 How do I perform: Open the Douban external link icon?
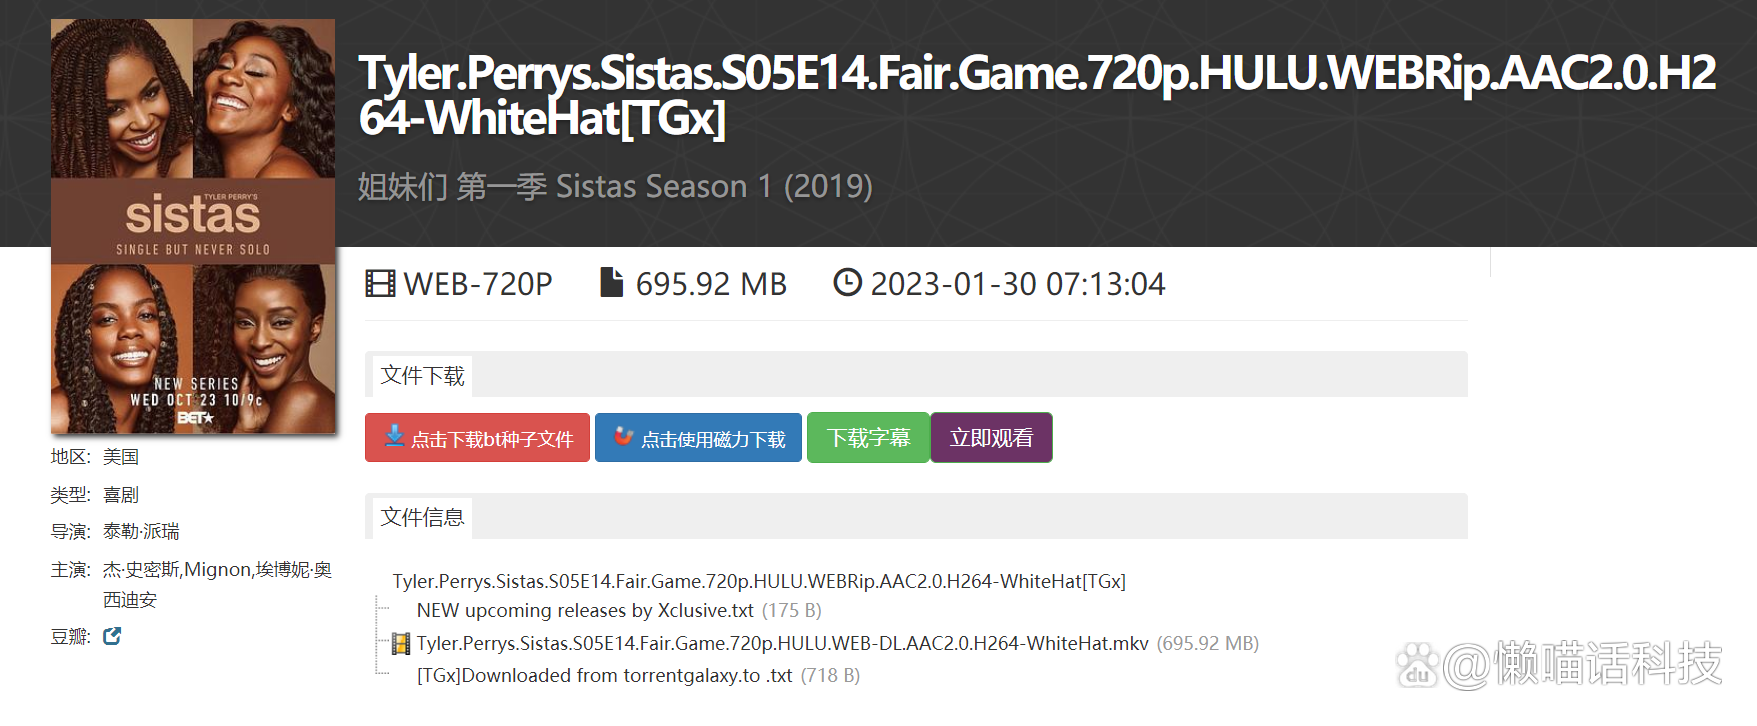pyautogui.click(x=112, y=636)
